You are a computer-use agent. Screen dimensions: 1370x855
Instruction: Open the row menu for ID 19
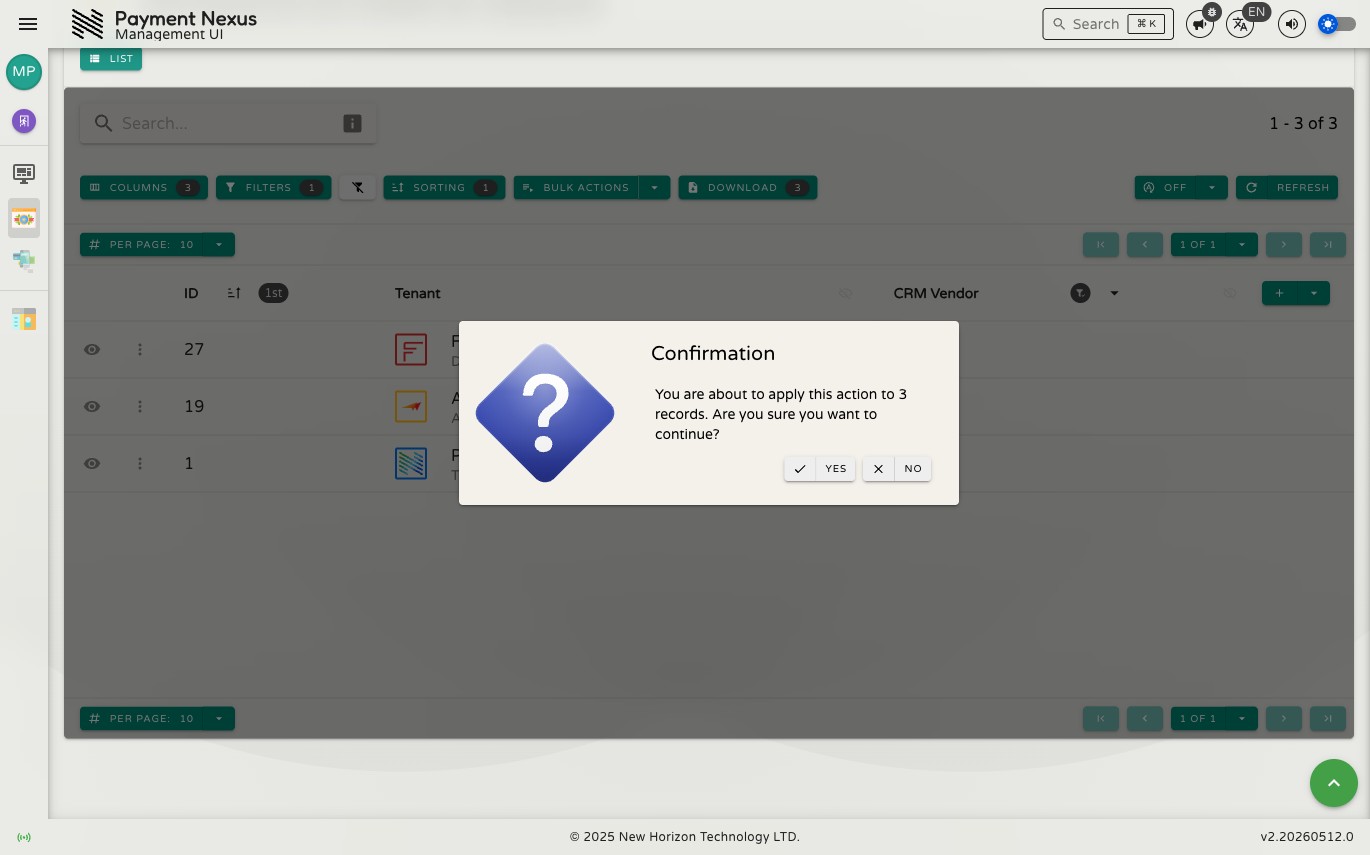point(140,406)
